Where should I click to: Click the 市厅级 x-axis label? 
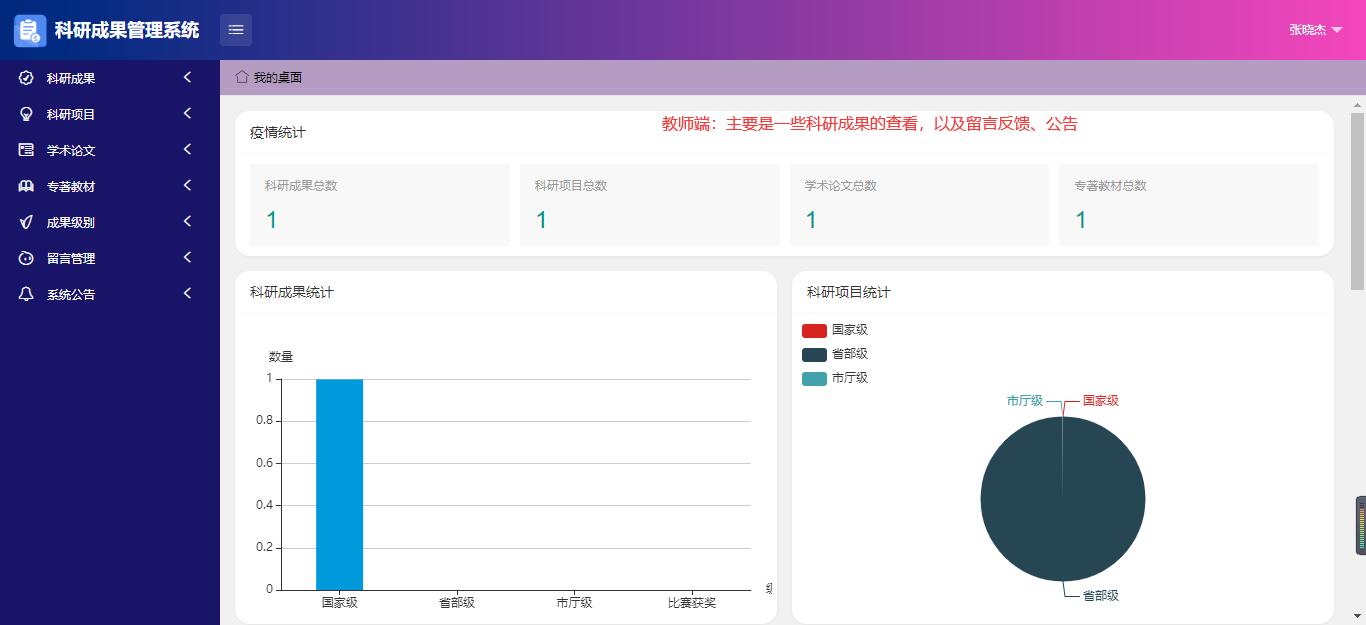574,603
